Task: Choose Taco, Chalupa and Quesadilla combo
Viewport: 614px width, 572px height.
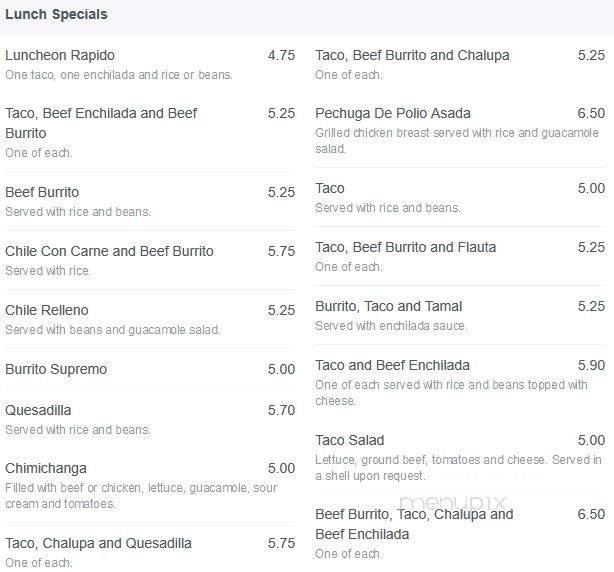Action: click(x=98, y=543)
